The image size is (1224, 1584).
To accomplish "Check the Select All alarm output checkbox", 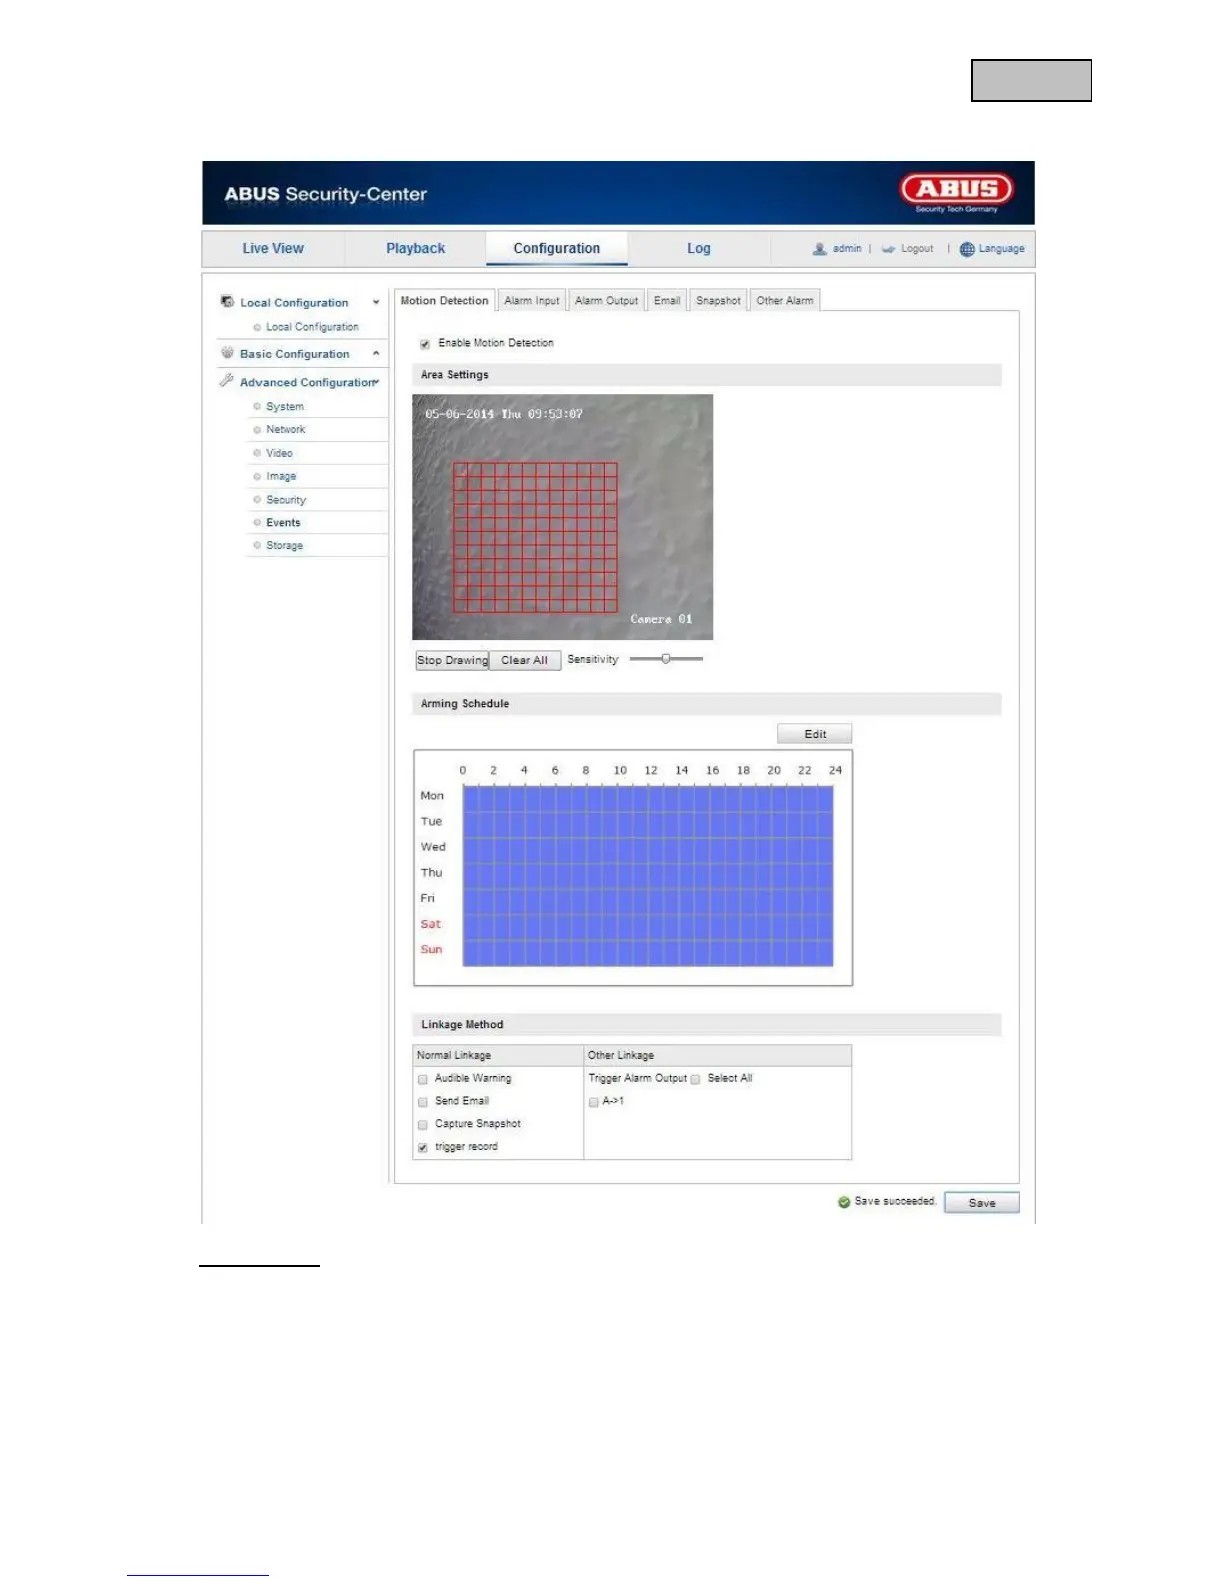I will point(696,1079).
